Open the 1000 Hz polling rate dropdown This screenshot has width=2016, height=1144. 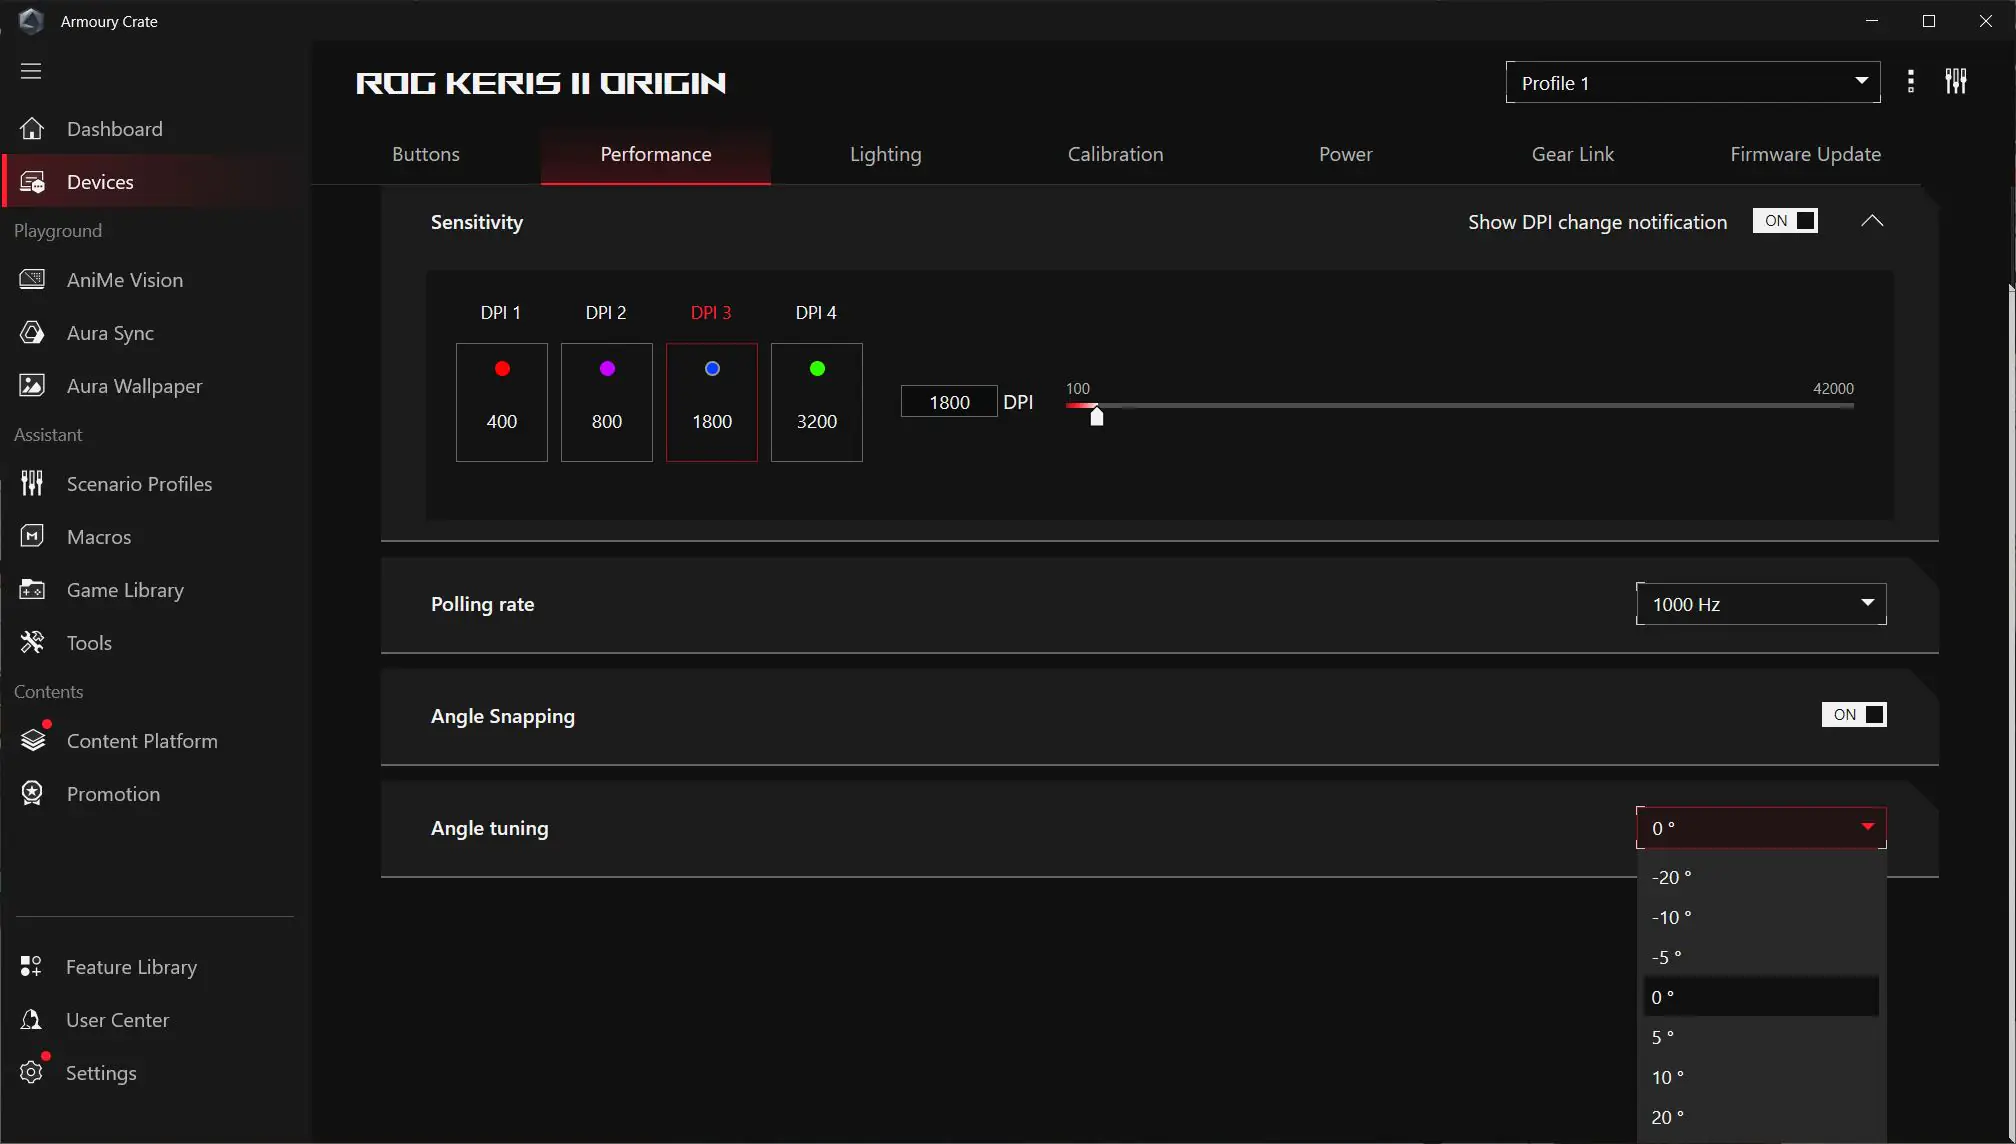(1760, 604)
